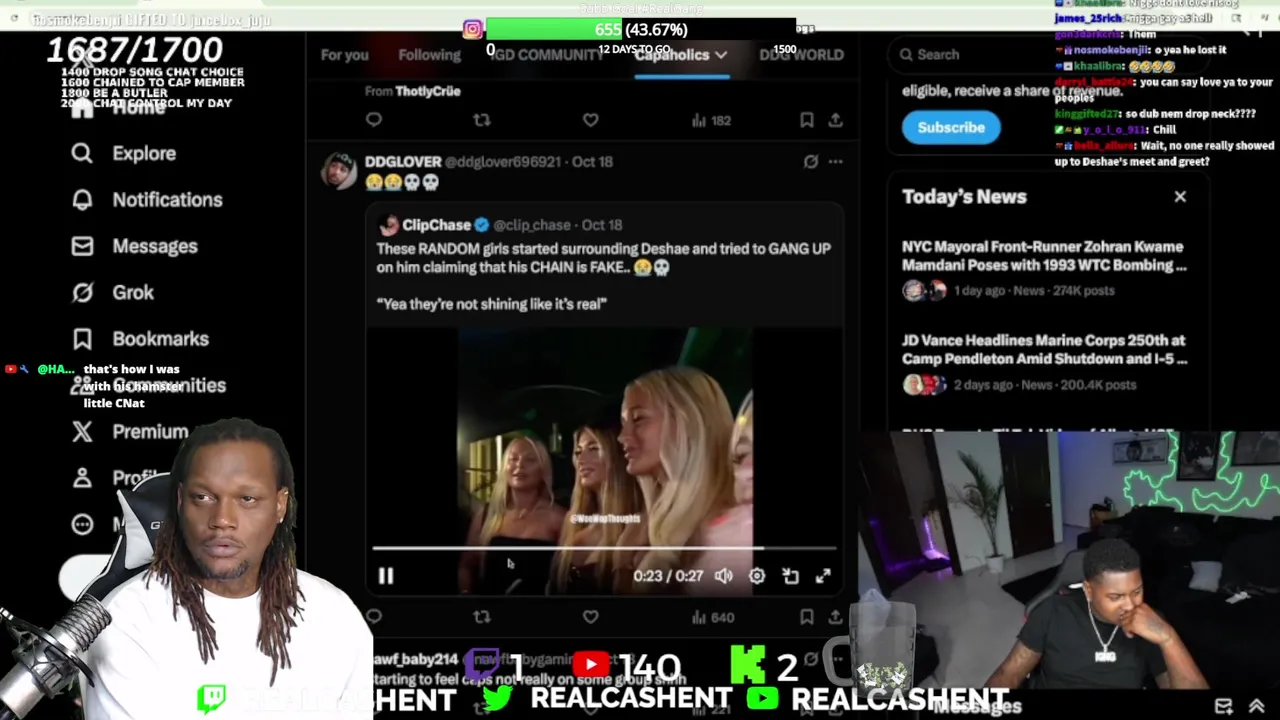Compose new message in Messages drawer
The image size is (1280, 720).
click(1223, 706)
